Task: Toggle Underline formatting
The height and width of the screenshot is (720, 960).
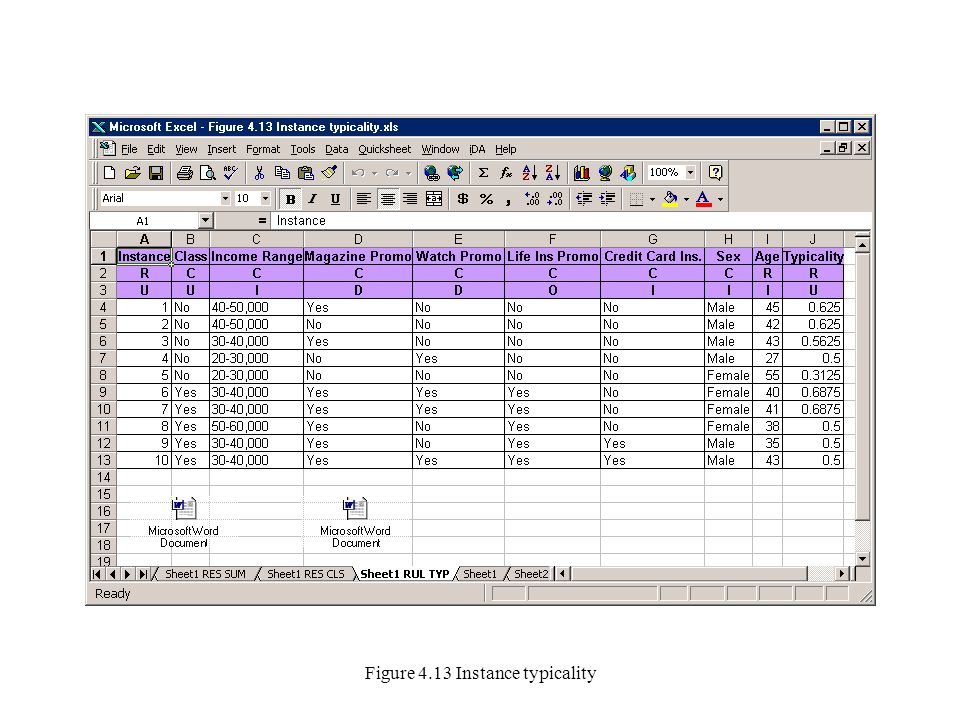Action: tap(336, 199)
